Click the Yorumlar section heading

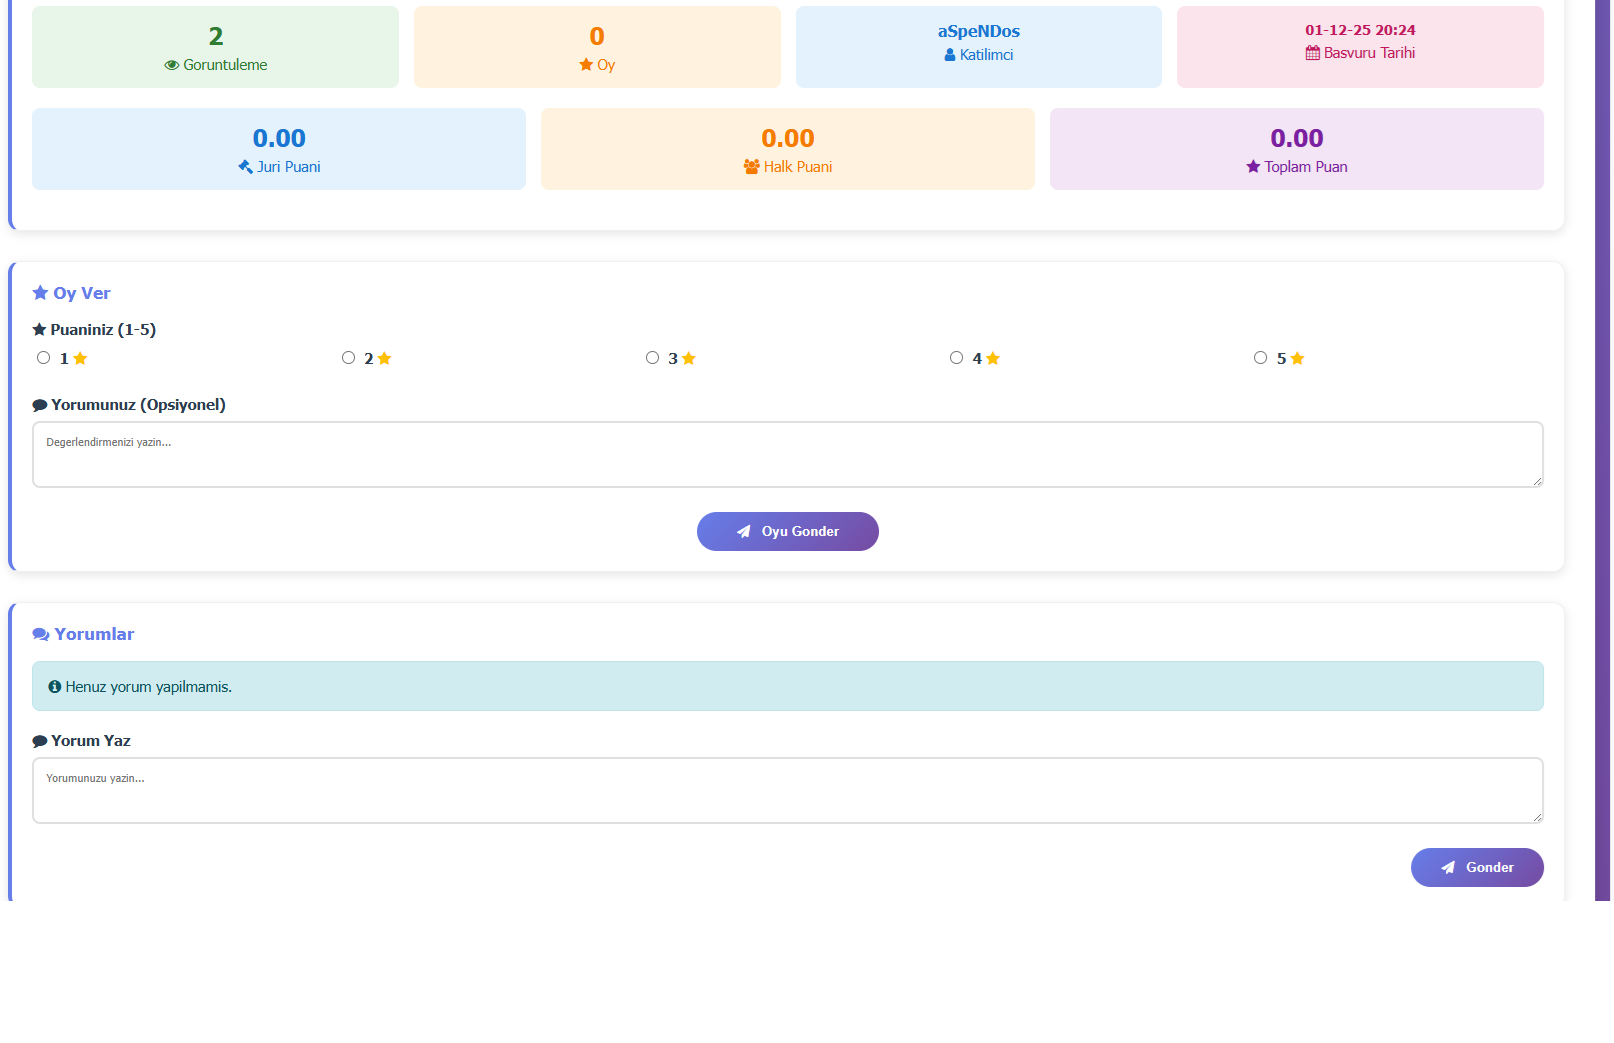[x=94, y=635]
